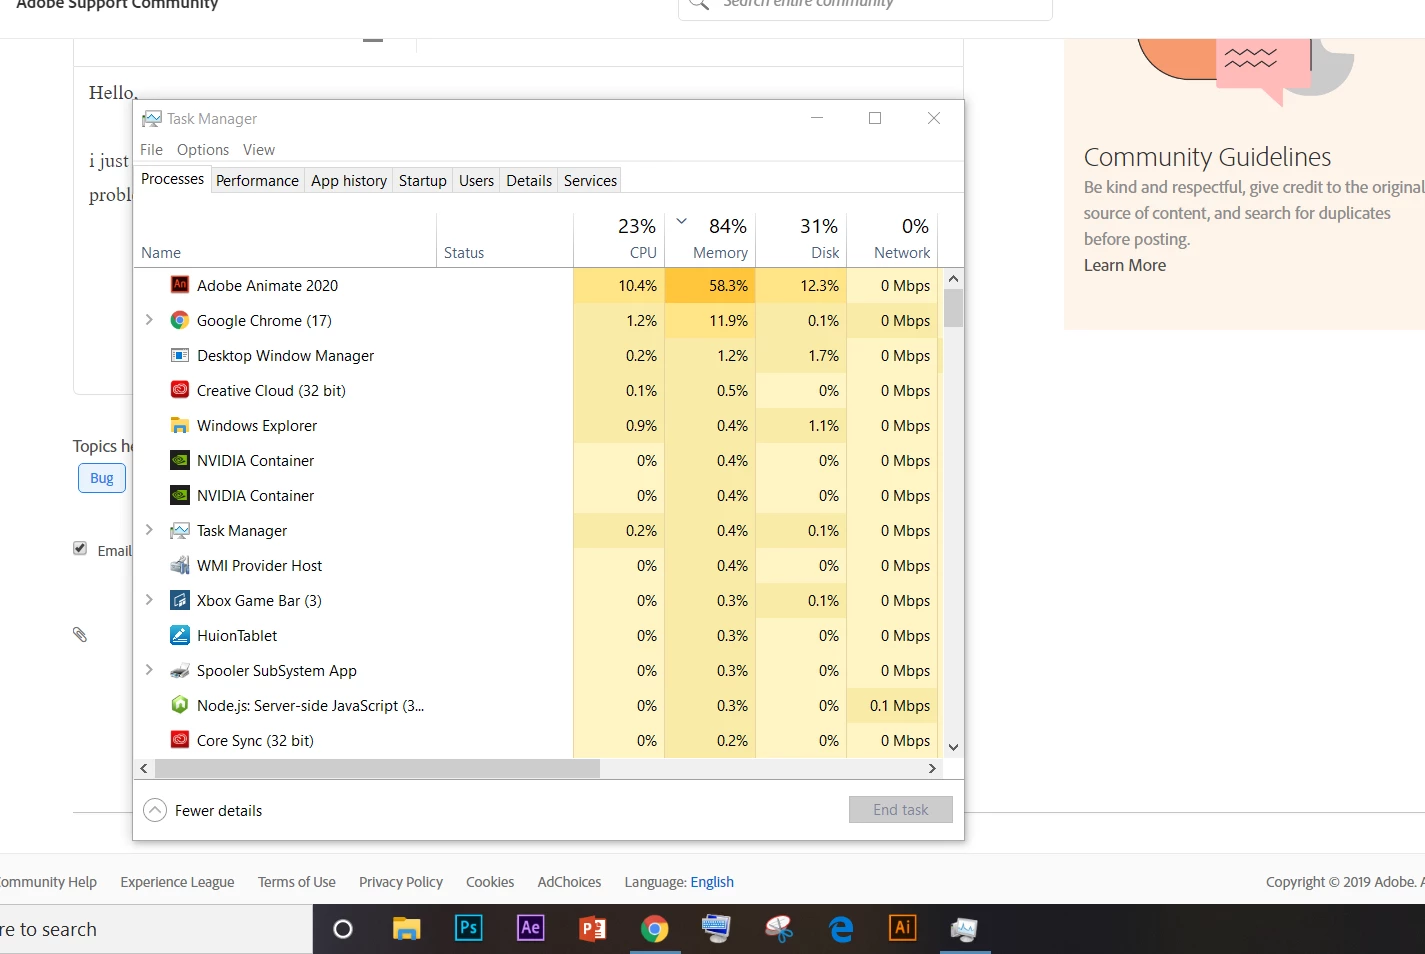Click the paperclip attachment icon on the webpage

(80, 634)
